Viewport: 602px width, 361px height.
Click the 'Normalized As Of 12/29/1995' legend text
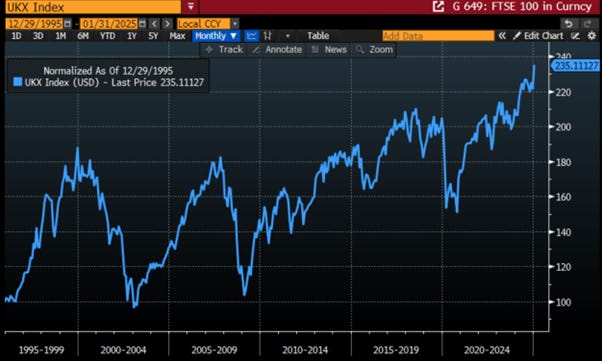click(108, 71)
